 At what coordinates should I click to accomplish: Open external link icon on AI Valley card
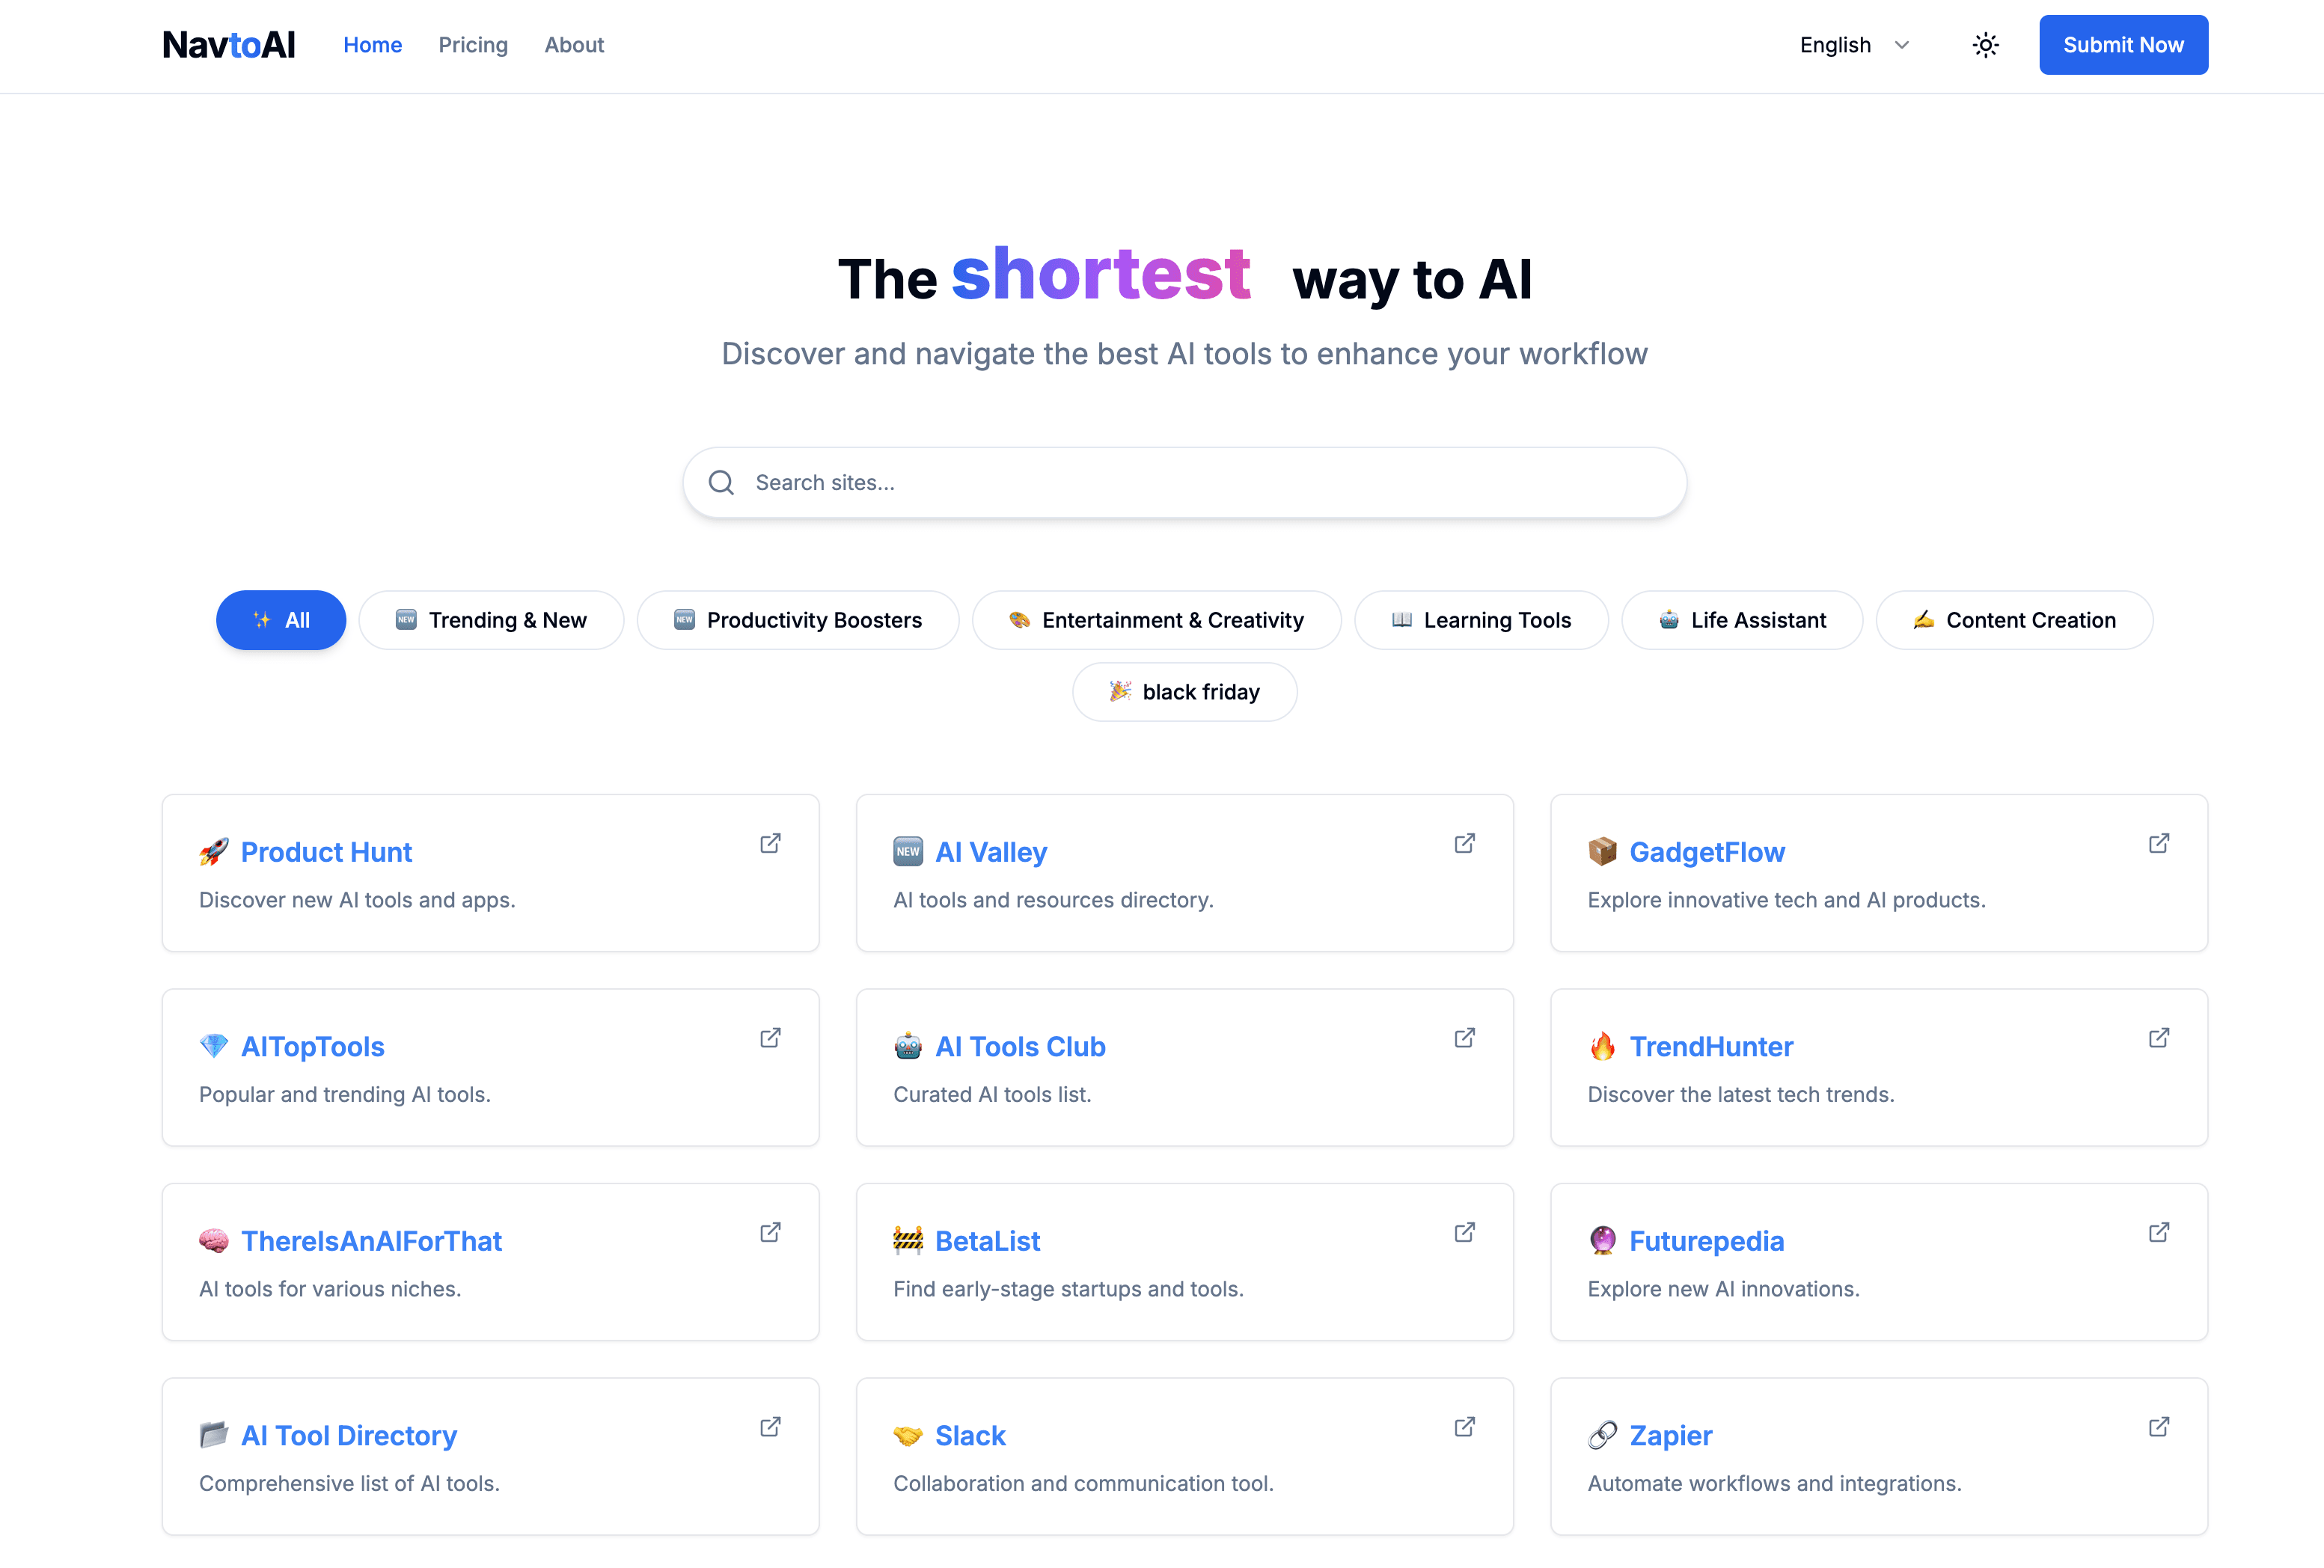pyautogui.click(x=1464, y=843)
